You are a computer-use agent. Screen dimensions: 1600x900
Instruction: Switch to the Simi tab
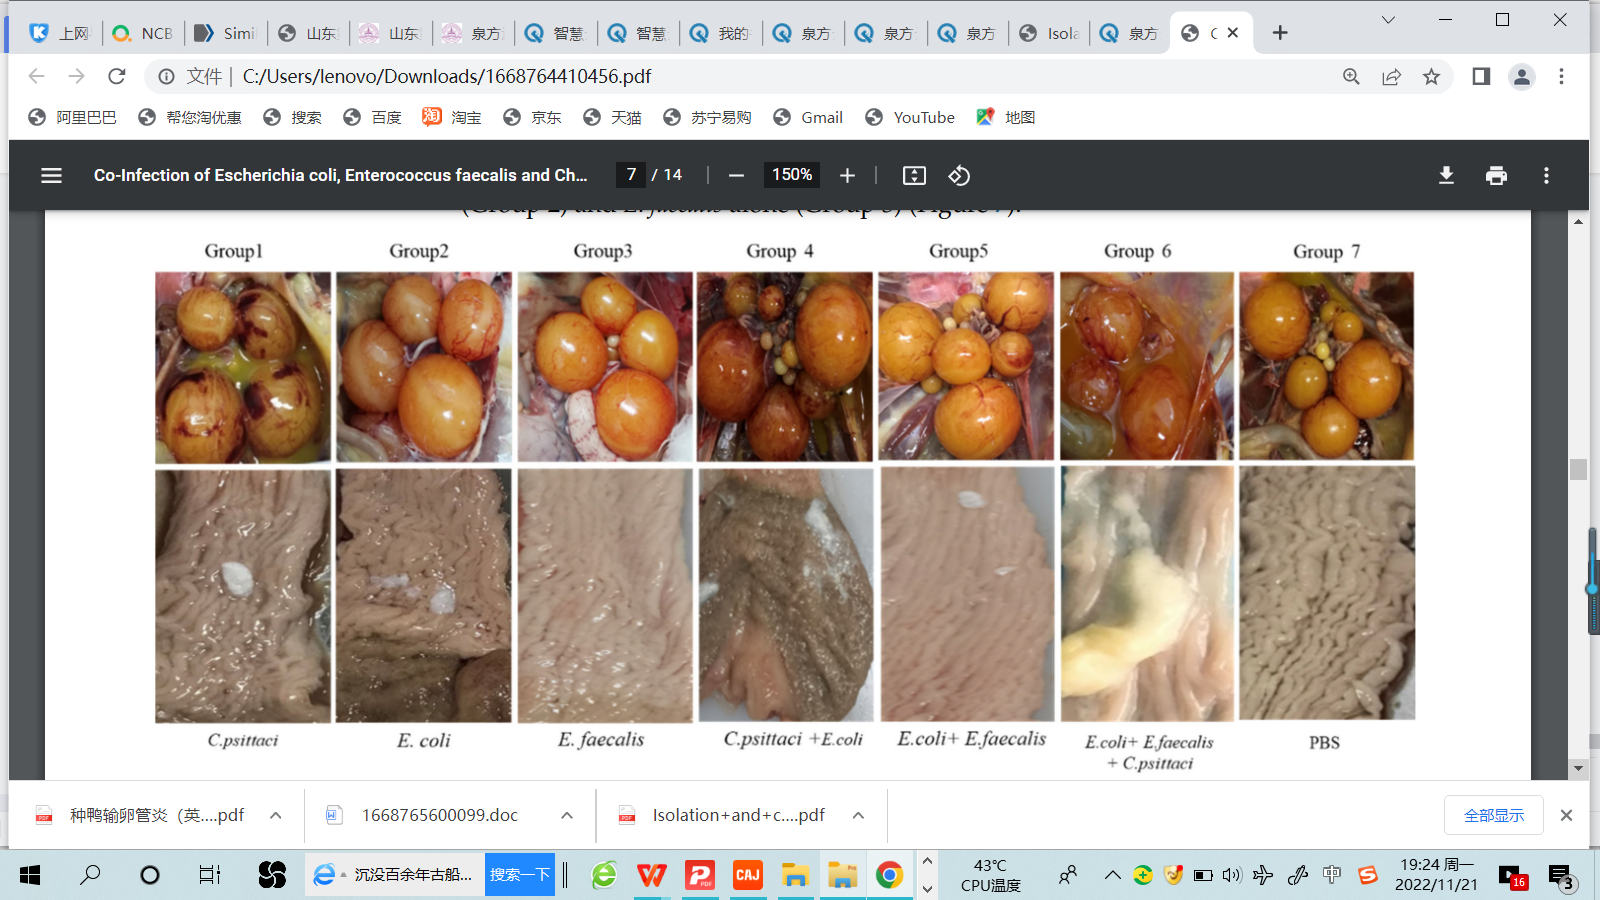(225, 33)
